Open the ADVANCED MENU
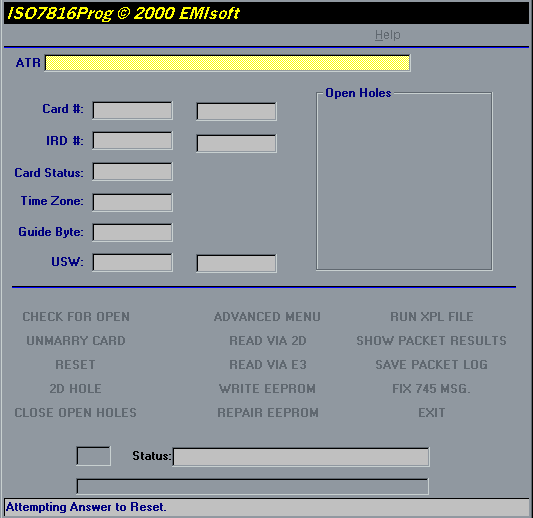 267,317
